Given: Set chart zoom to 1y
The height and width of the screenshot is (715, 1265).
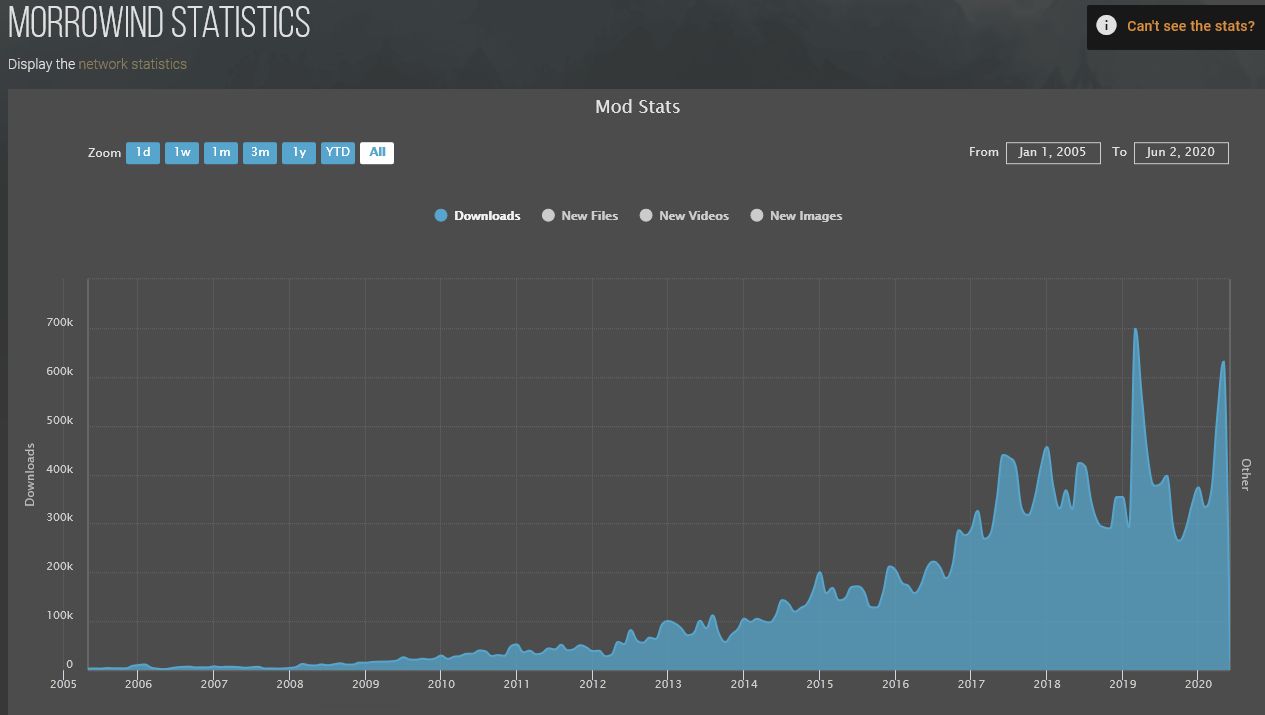Looking at the screenshot, I should click(299, 153).
